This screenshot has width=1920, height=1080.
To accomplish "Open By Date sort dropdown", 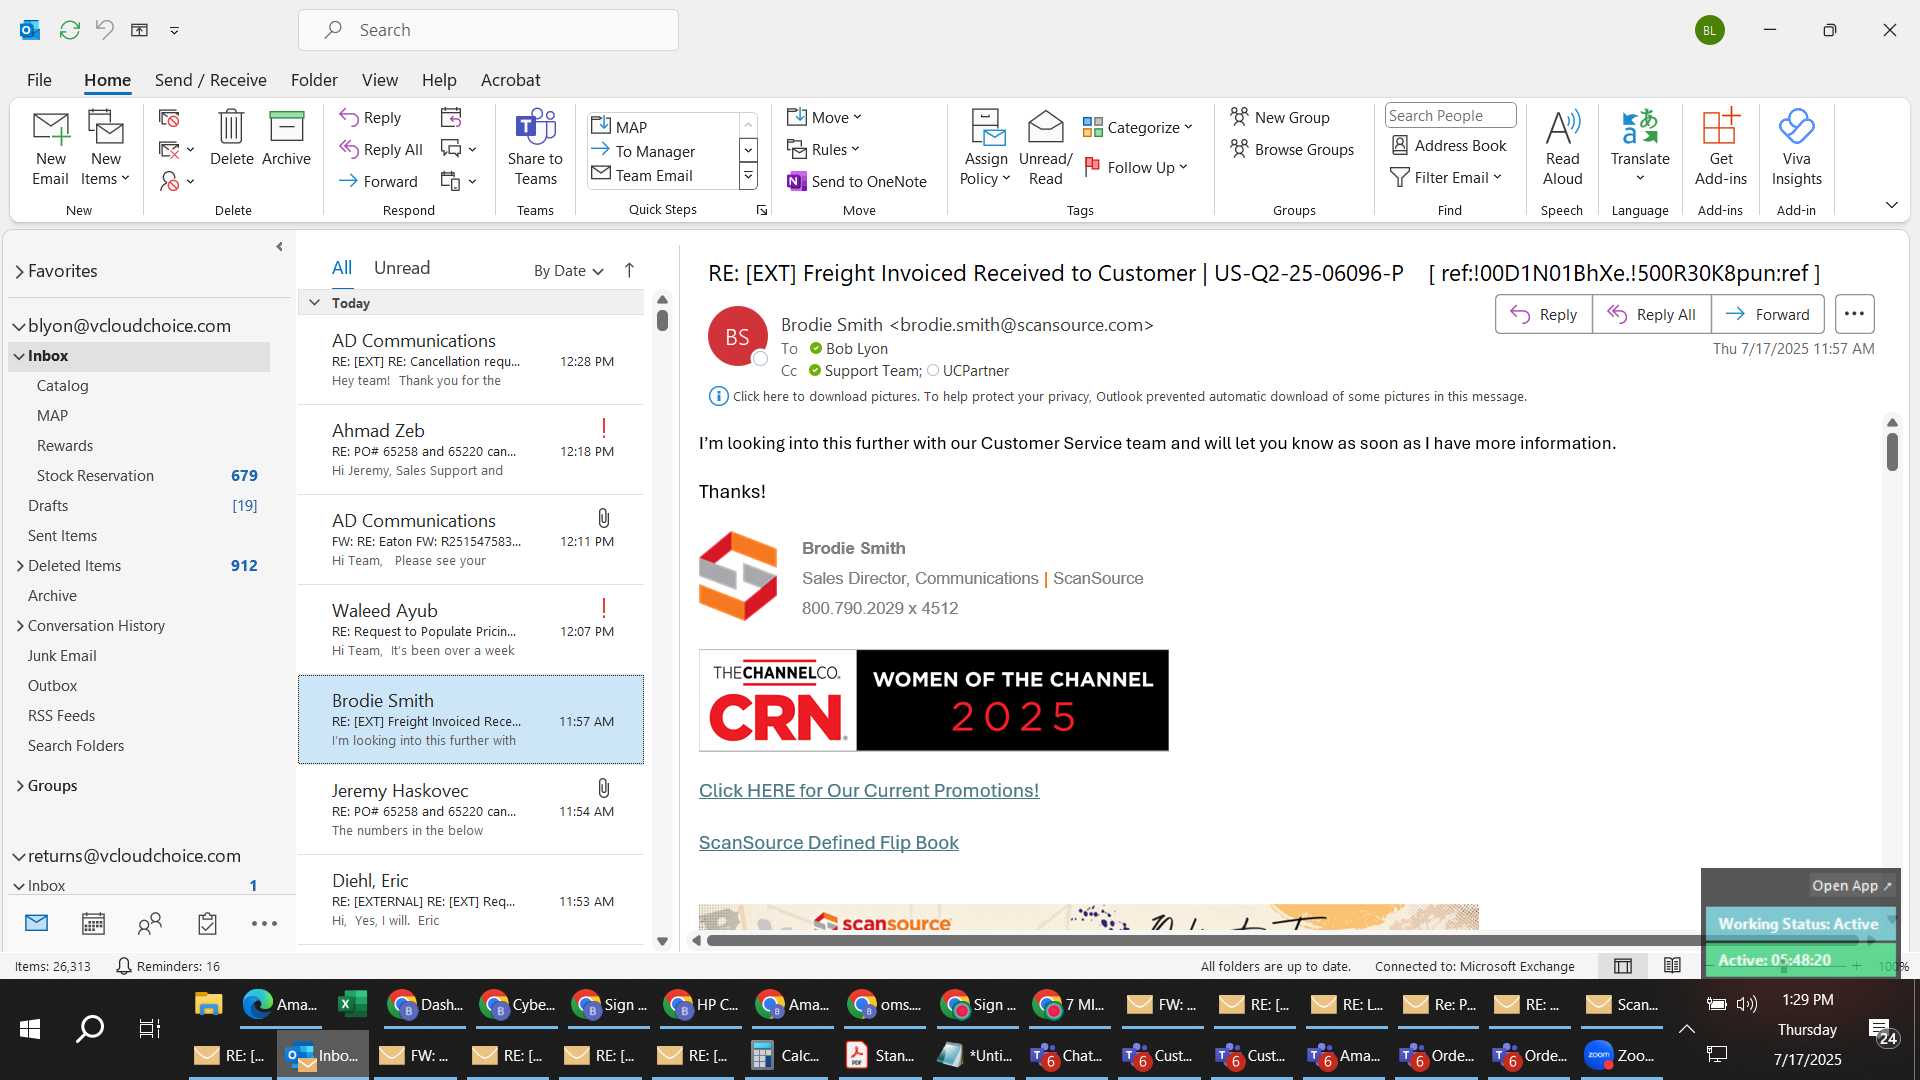I will point(568,270).
